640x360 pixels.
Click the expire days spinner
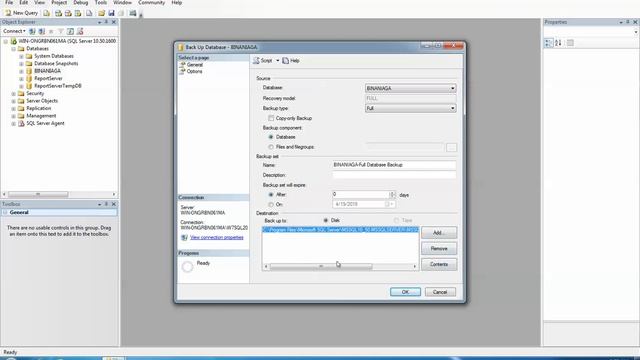[x=392, y=195]
